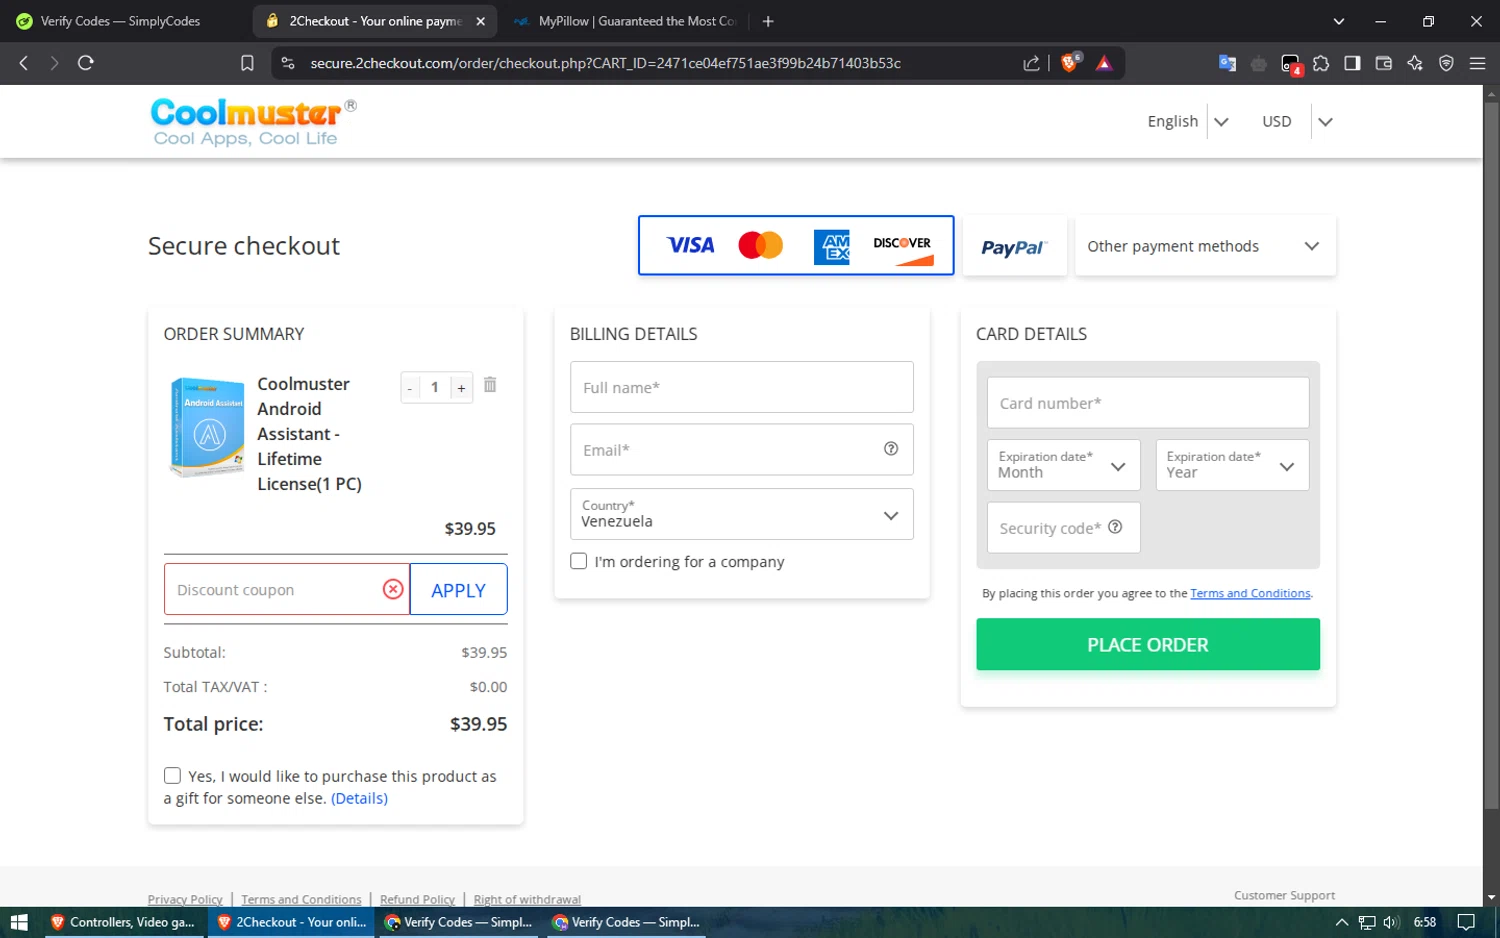Click the Security code help question icon
The width and height of the screenshot is (1500, 938).
pos(1115,527)
